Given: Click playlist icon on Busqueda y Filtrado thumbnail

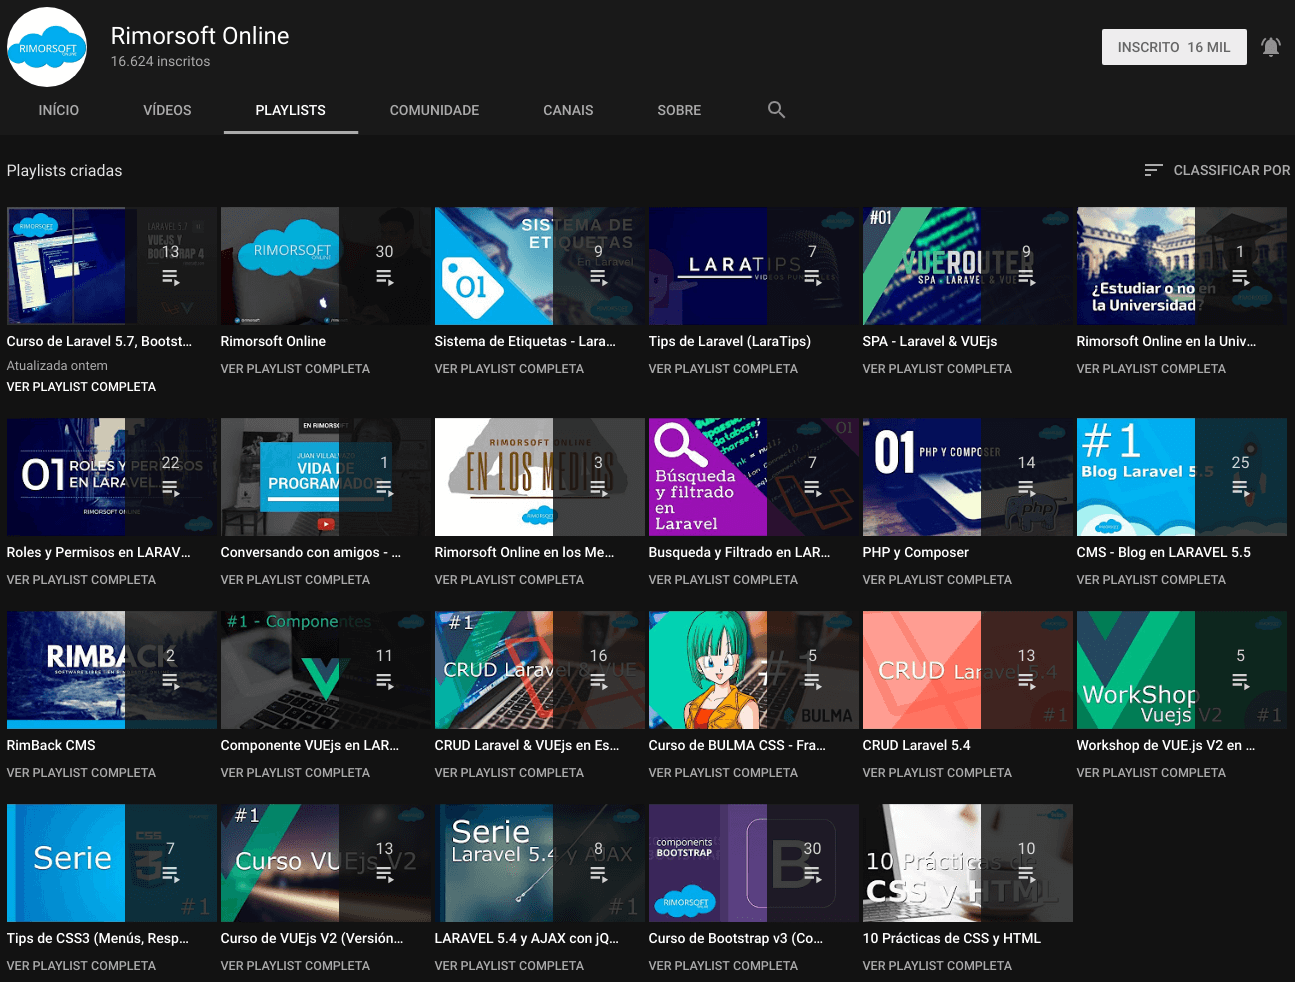Looking at the screenshot, I should [x=812, y=488].
